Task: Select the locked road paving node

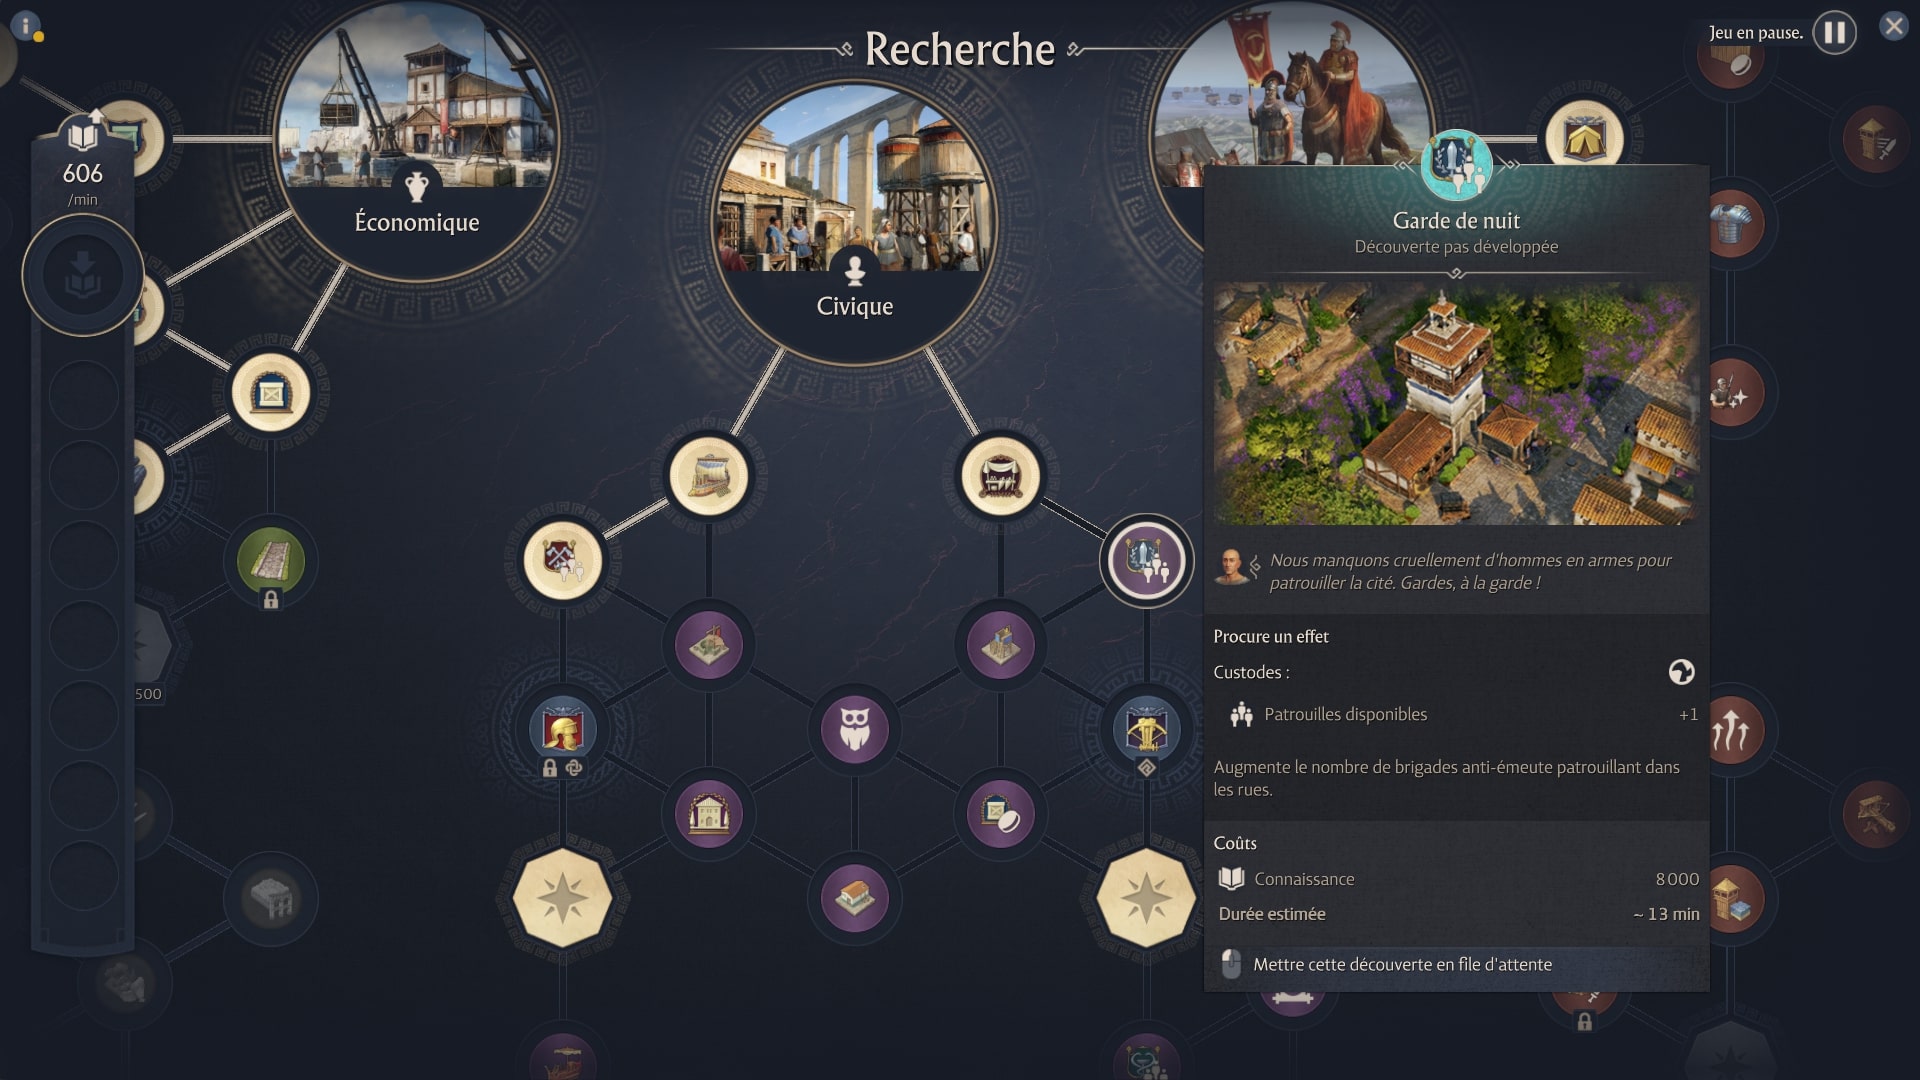Action: (x=270, y=561)
